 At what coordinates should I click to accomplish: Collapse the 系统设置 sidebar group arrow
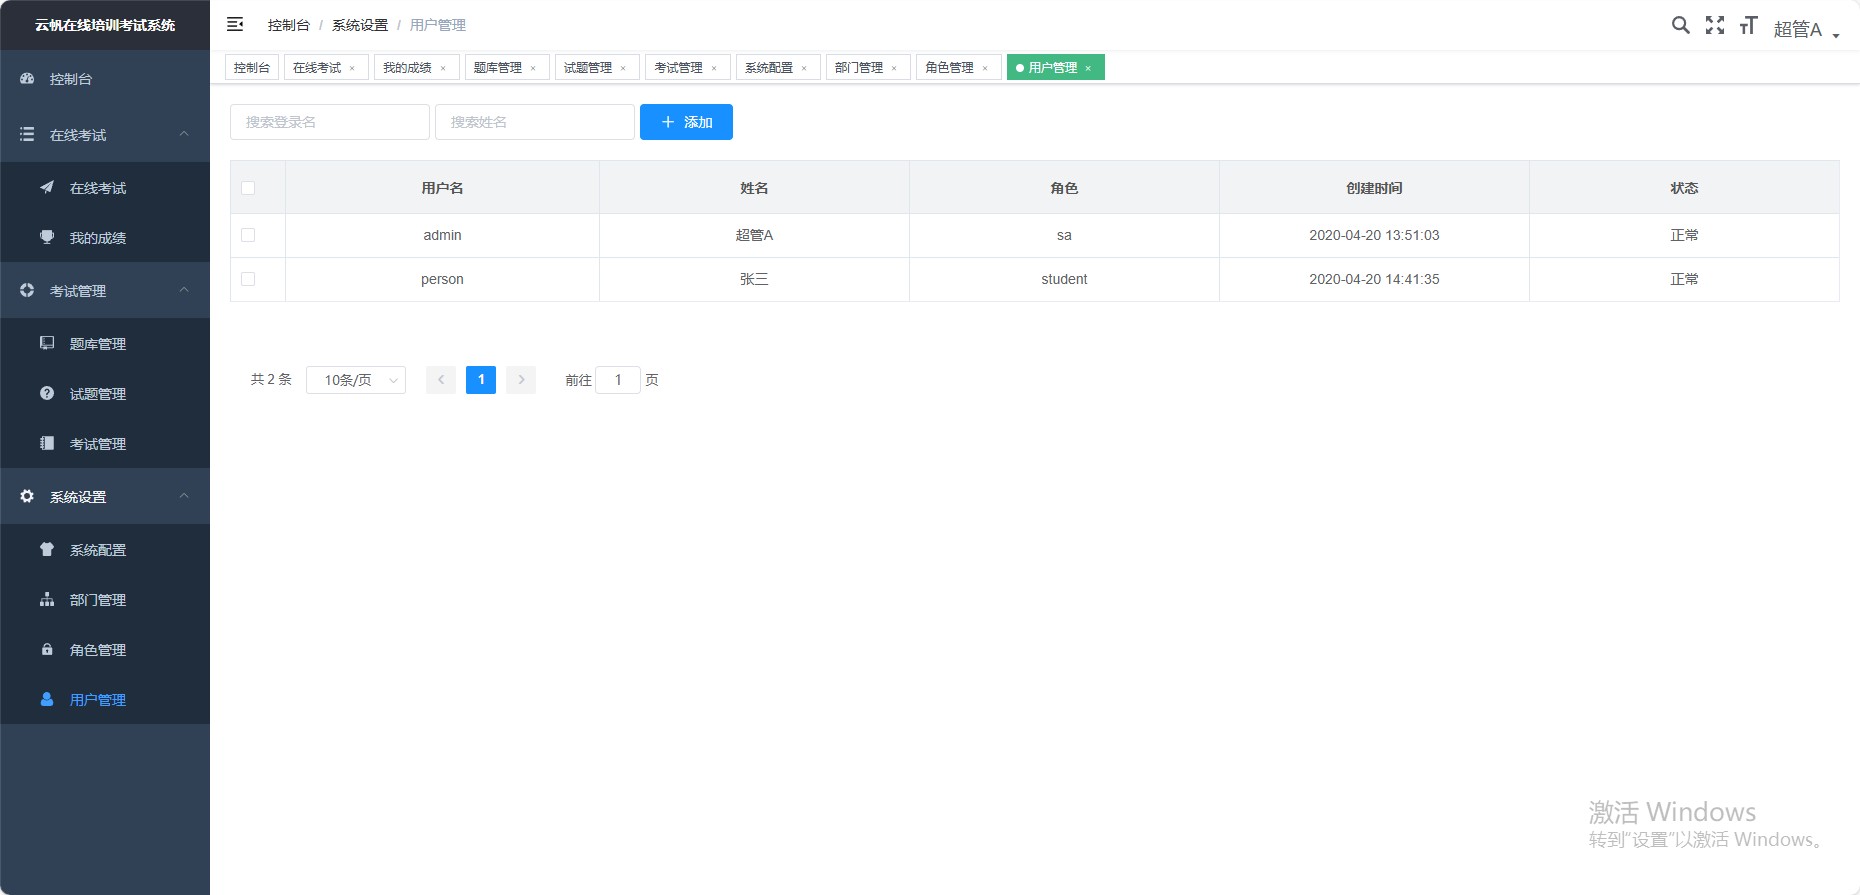pos(184,496)
